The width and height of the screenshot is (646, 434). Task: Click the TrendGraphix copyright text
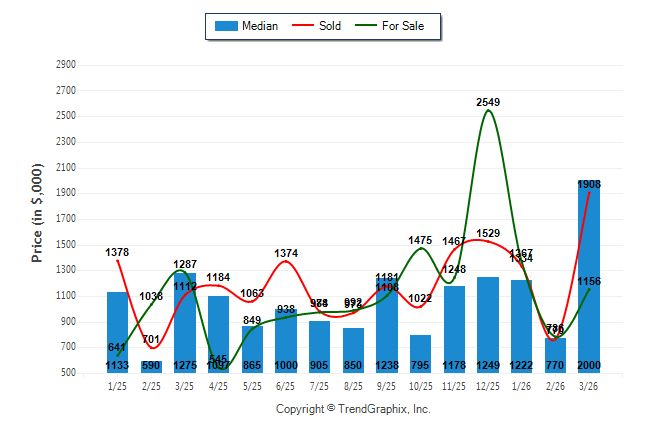pyautogui.click(x=352, y=410)
